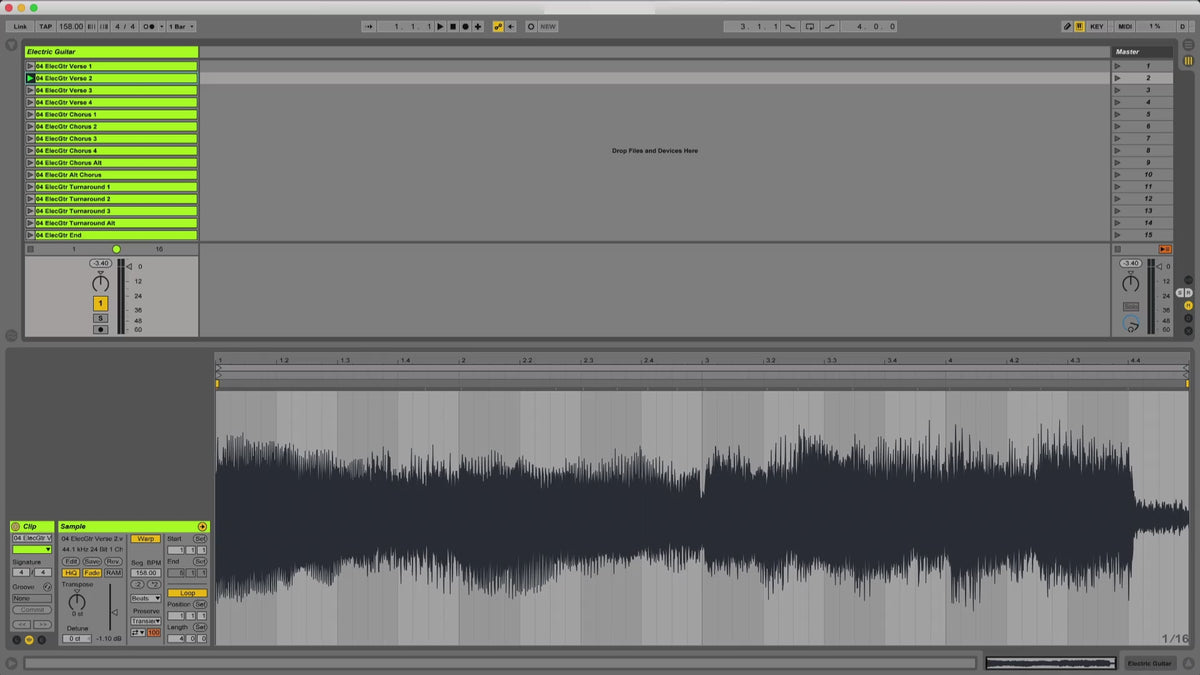Launch the 04 ElecGtr Chorus 1 clip
The width and height of the screenshot is (1200, 675).
click(30, 114)
